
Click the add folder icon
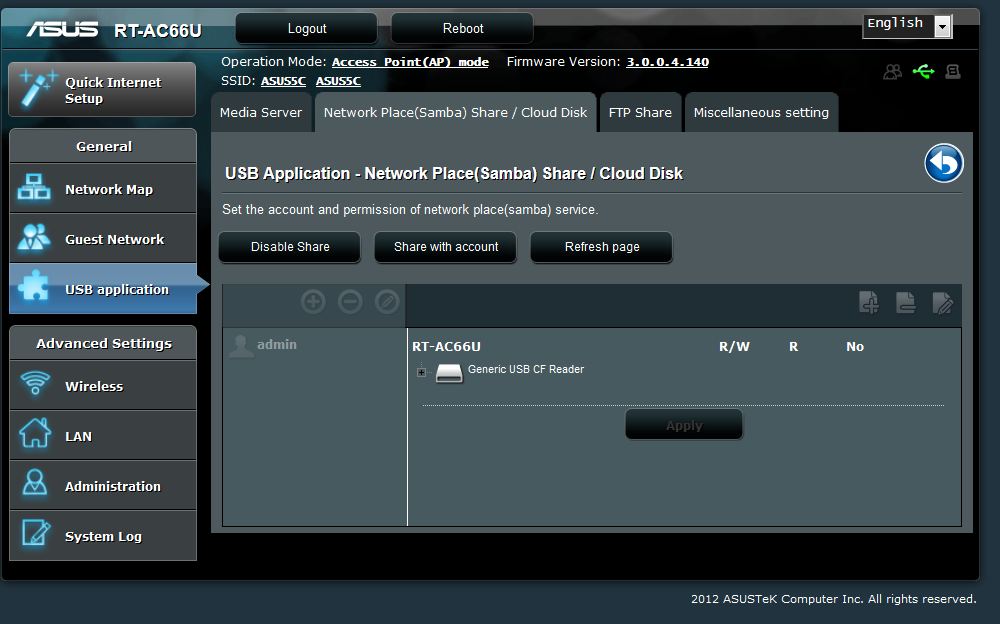click(869, 302)
